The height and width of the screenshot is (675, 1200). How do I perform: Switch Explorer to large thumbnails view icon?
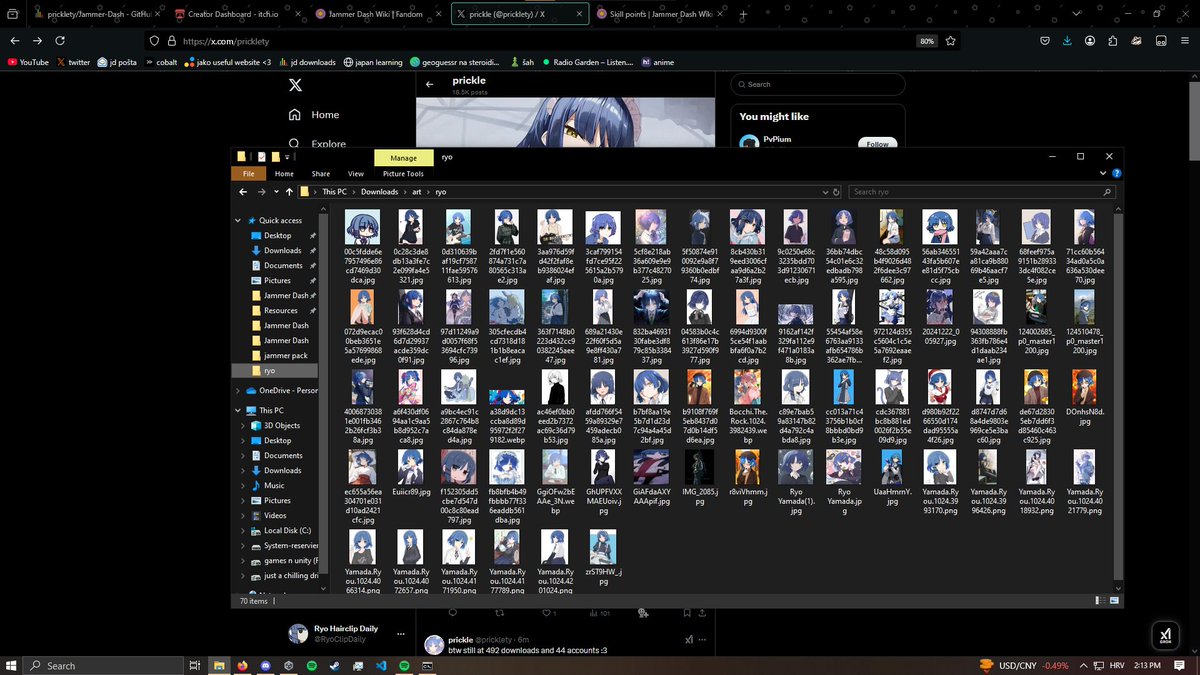coord(1115,601)
